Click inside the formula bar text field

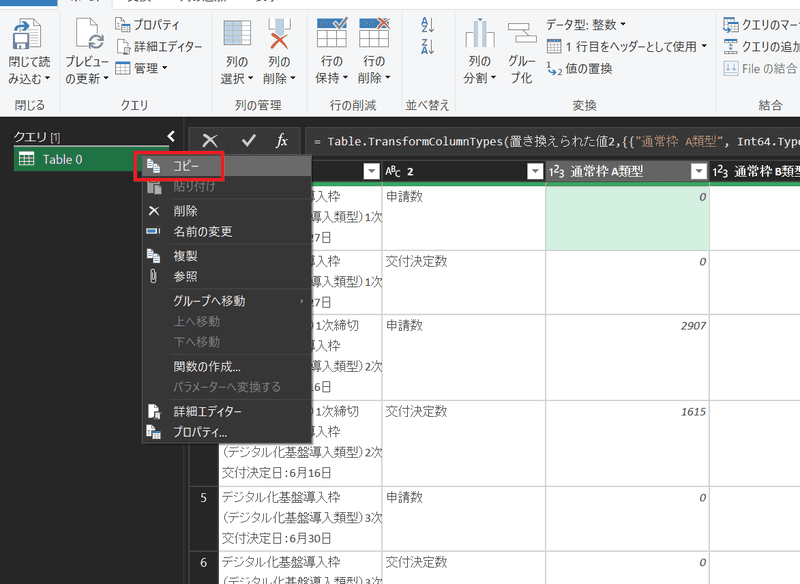pos(550,141)
